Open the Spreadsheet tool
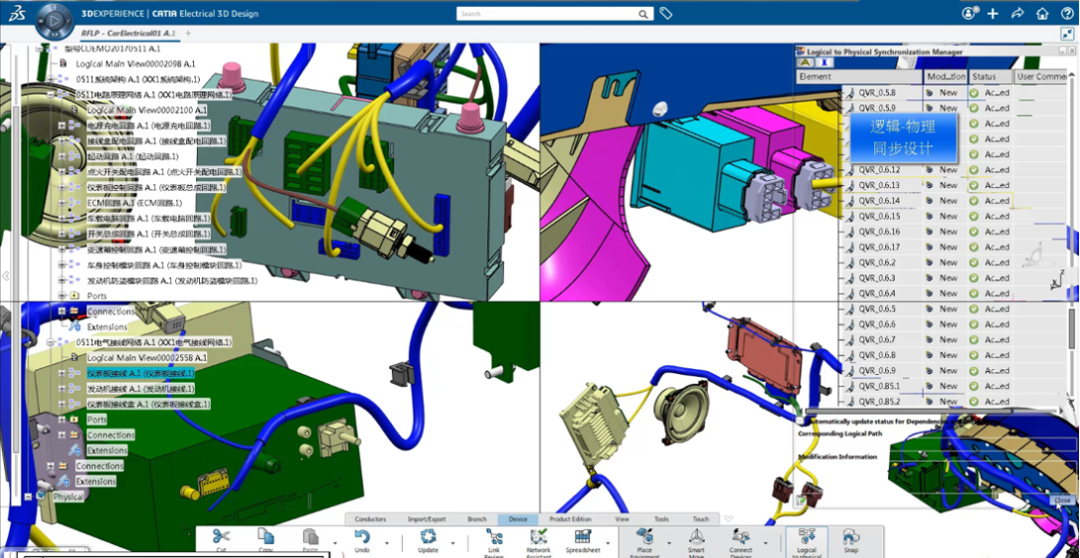The image size is (1080, 558). [583, 539]
